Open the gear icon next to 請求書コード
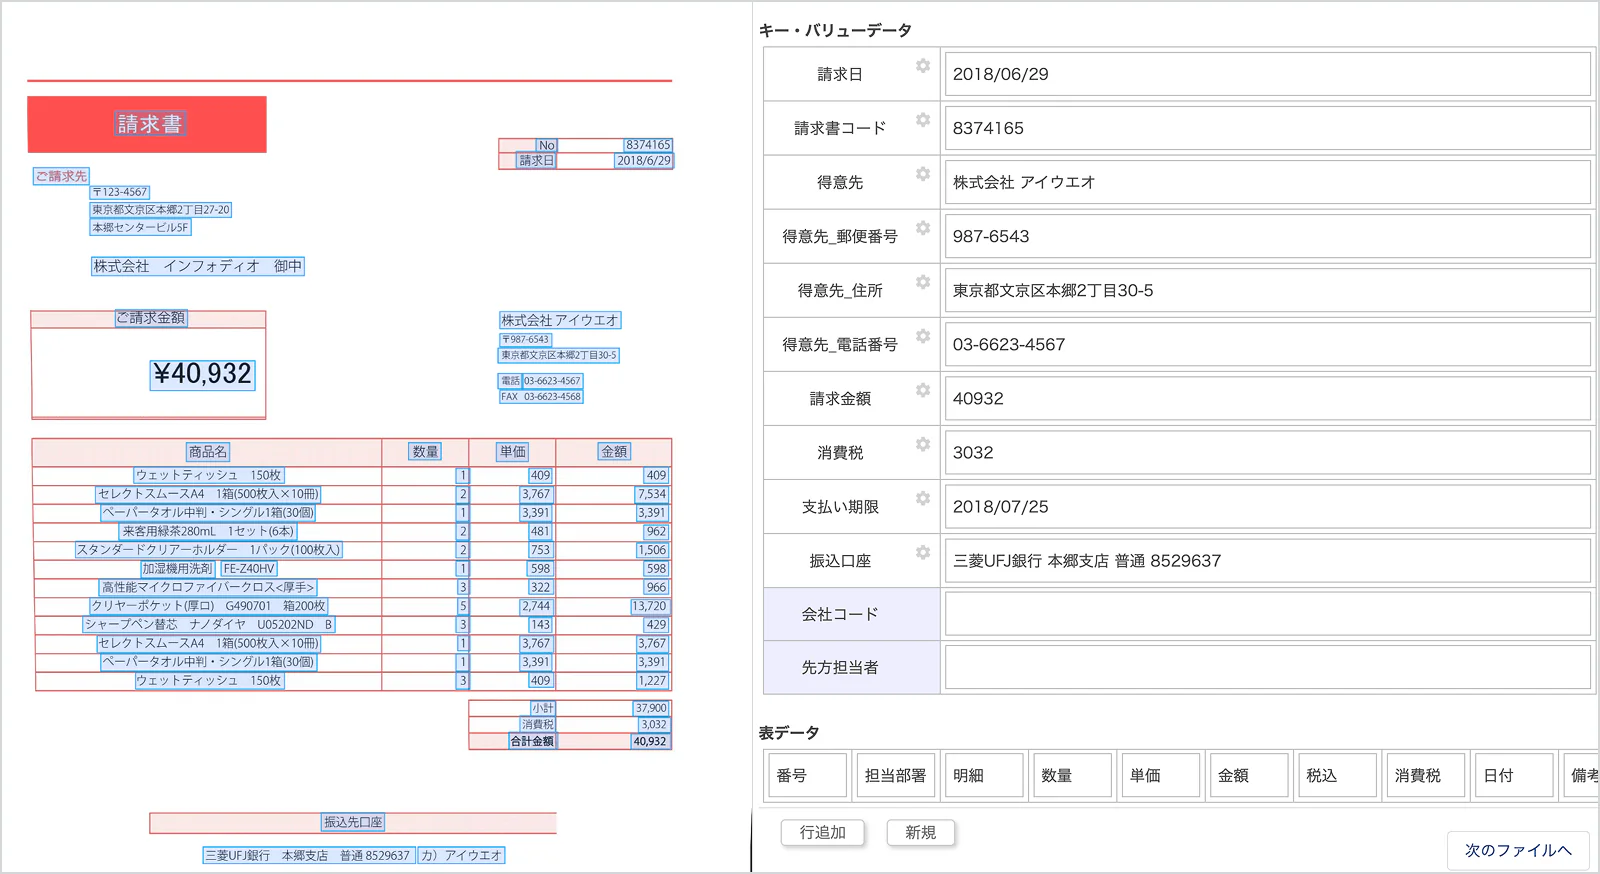The width and height of the screenshot is (1600, 874). point(922,120)
